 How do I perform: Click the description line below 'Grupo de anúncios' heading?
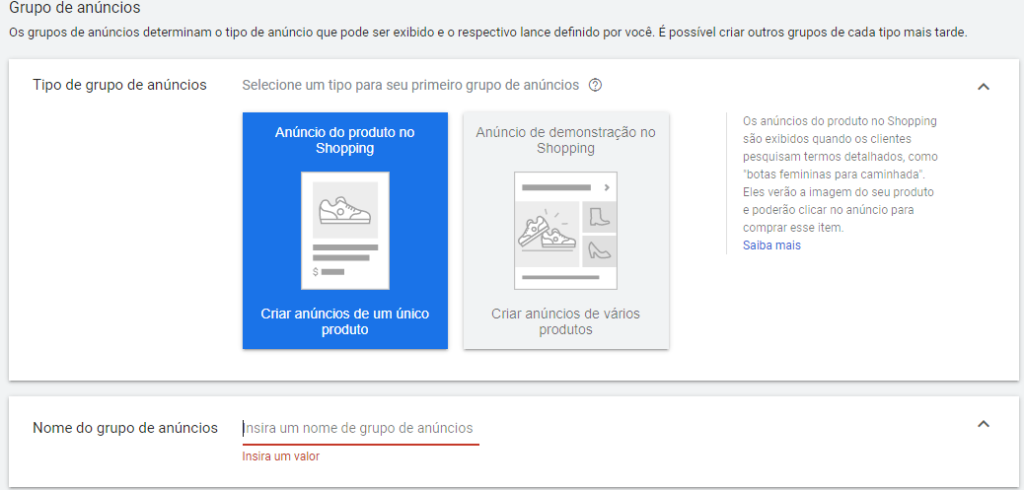pos(488,32)
